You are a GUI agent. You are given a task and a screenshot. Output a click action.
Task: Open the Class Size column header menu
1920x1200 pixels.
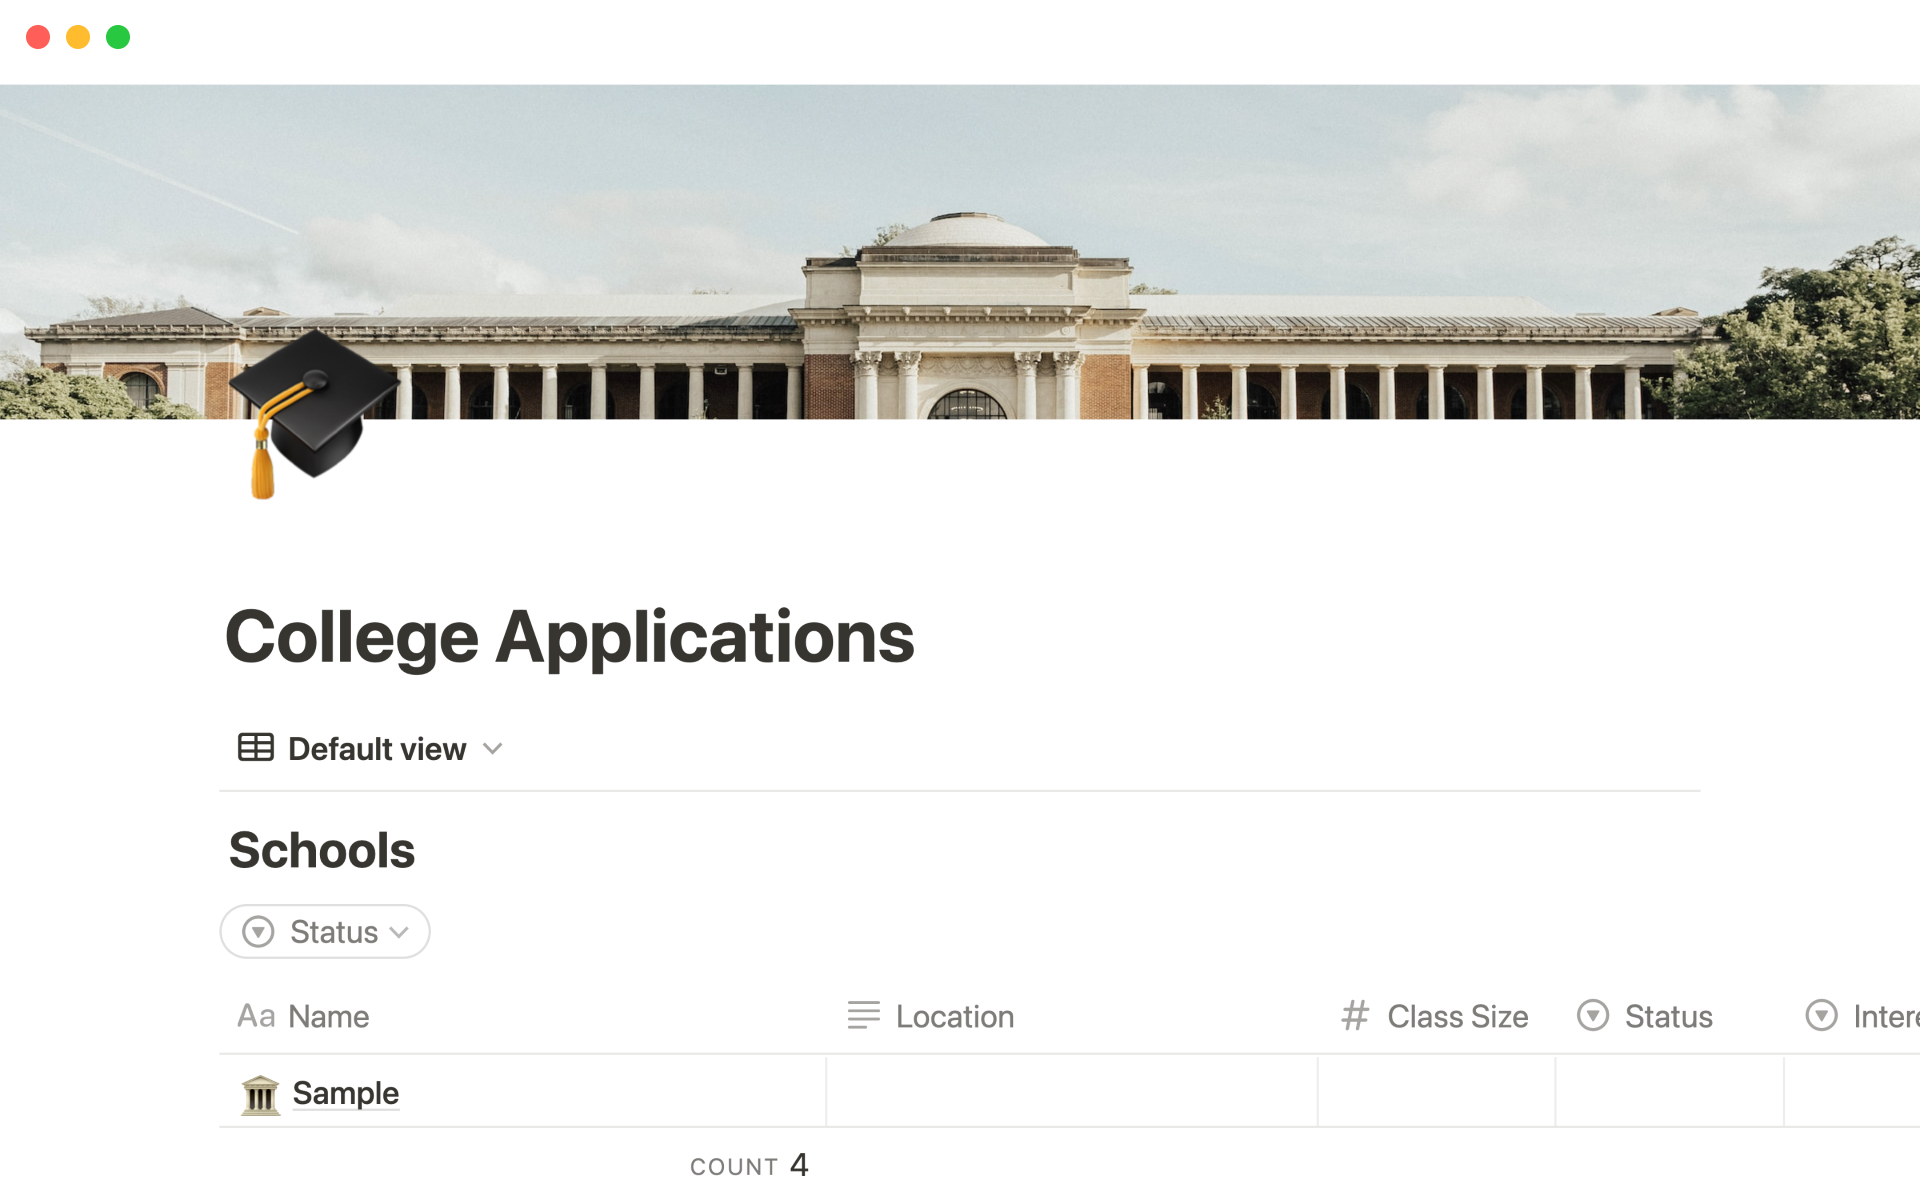point(1457,1016)
